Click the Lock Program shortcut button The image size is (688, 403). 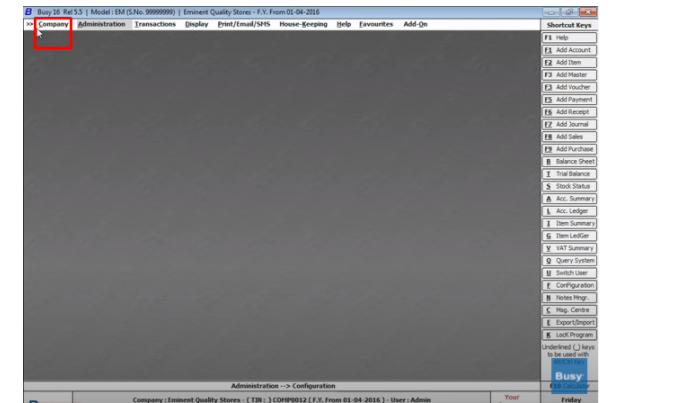[x=569, y=335]
